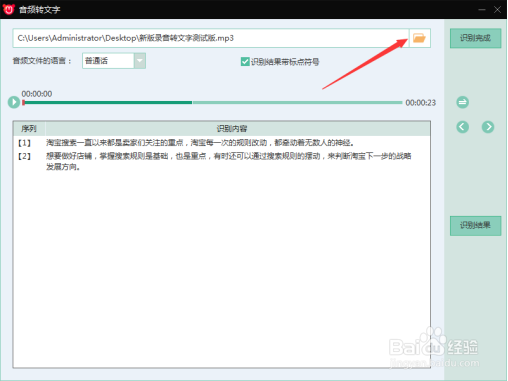Select result row 【2】 about 想要做好店铺

(x=222, y=161)
